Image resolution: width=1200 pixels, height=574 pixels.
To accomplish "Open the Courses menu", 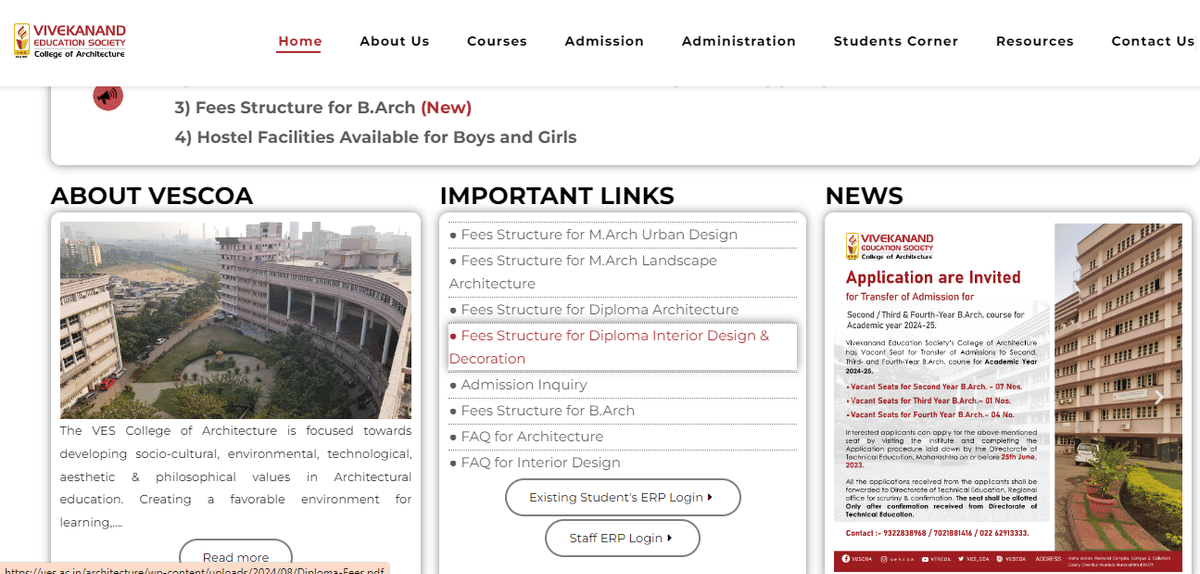I will [497, 41].
